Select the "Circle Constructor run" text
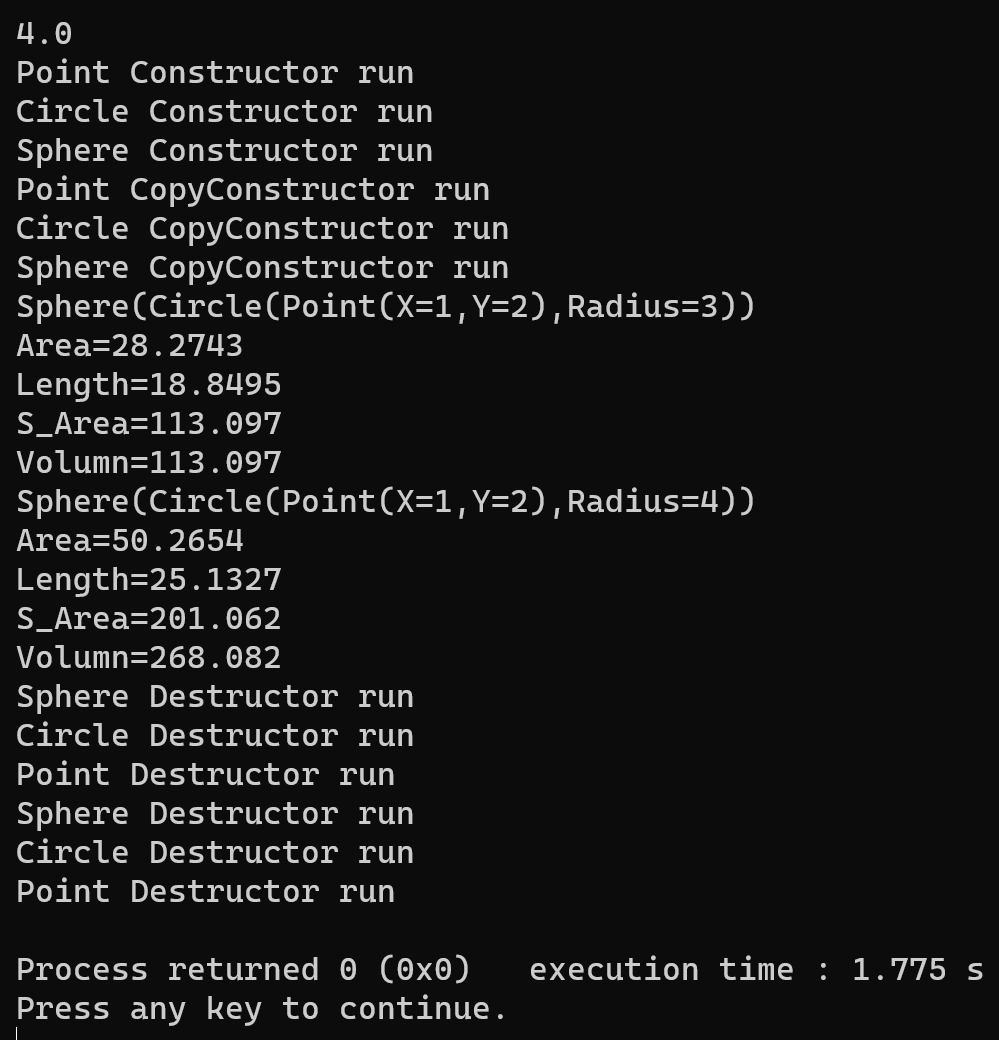The width and height of the screenshot is (999, 1040). coord(224,112)
